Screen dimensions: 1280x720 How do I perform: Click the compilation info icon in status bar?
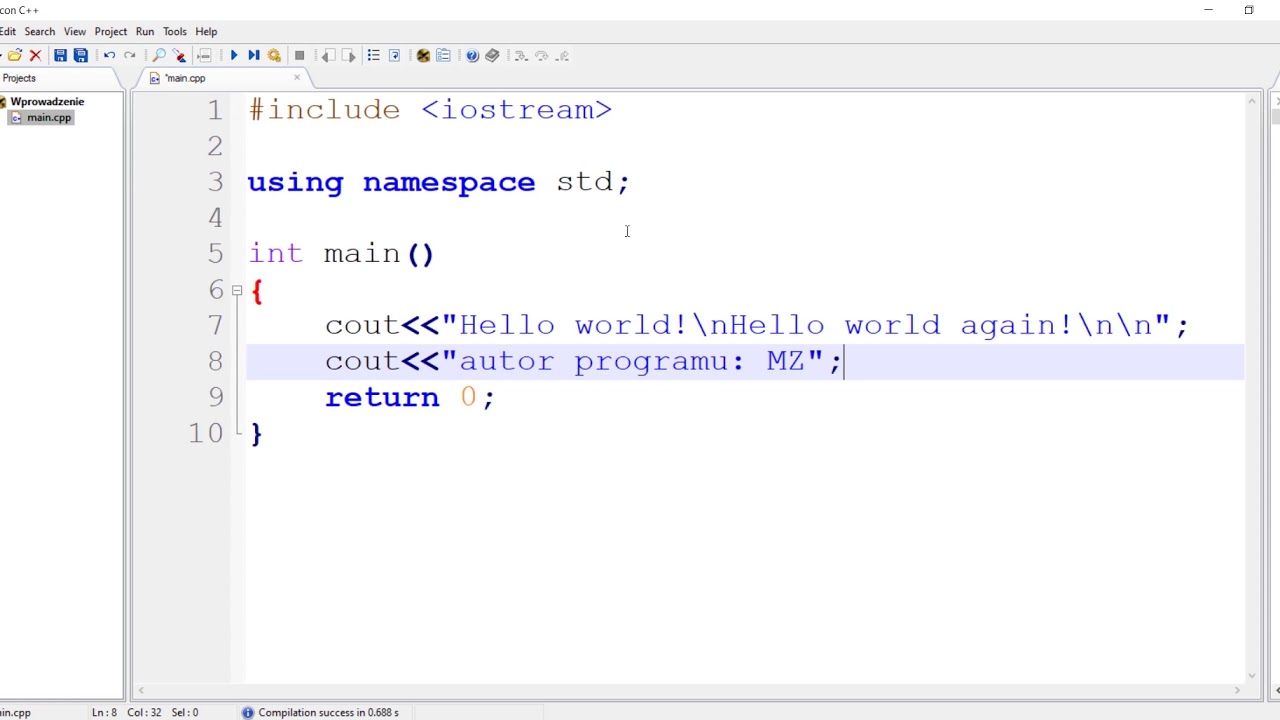pyautogui.click(x=248, y=712)
